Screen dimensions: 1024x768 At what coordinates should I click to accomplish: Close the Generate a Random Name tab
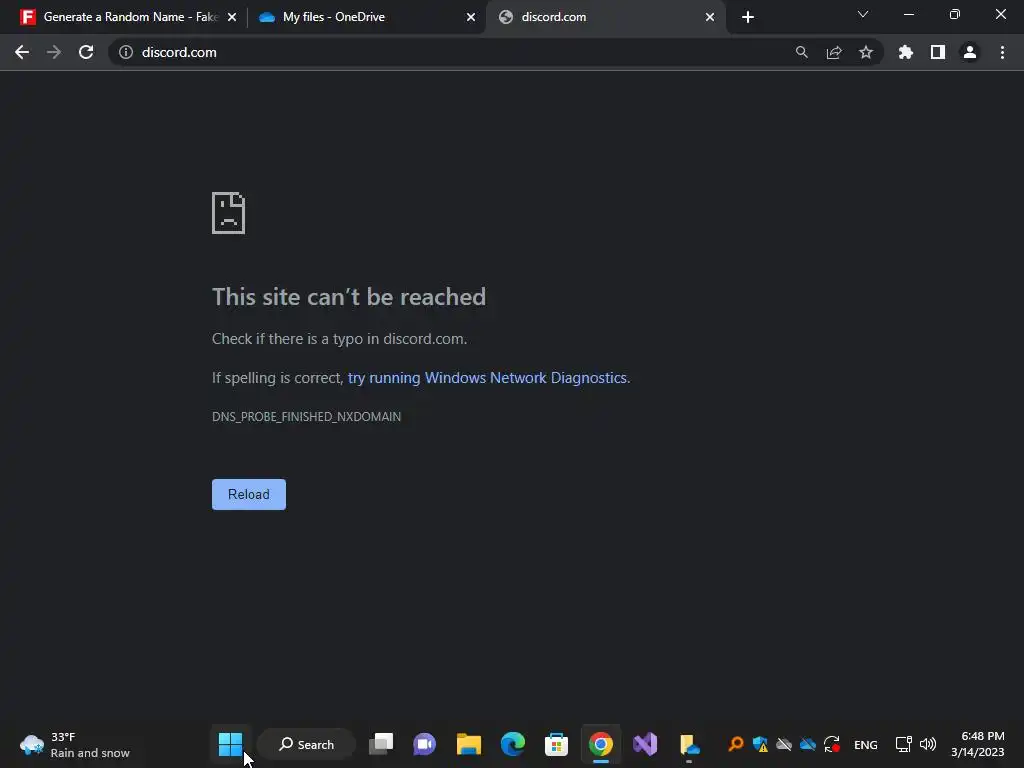[x=232, y=17]
